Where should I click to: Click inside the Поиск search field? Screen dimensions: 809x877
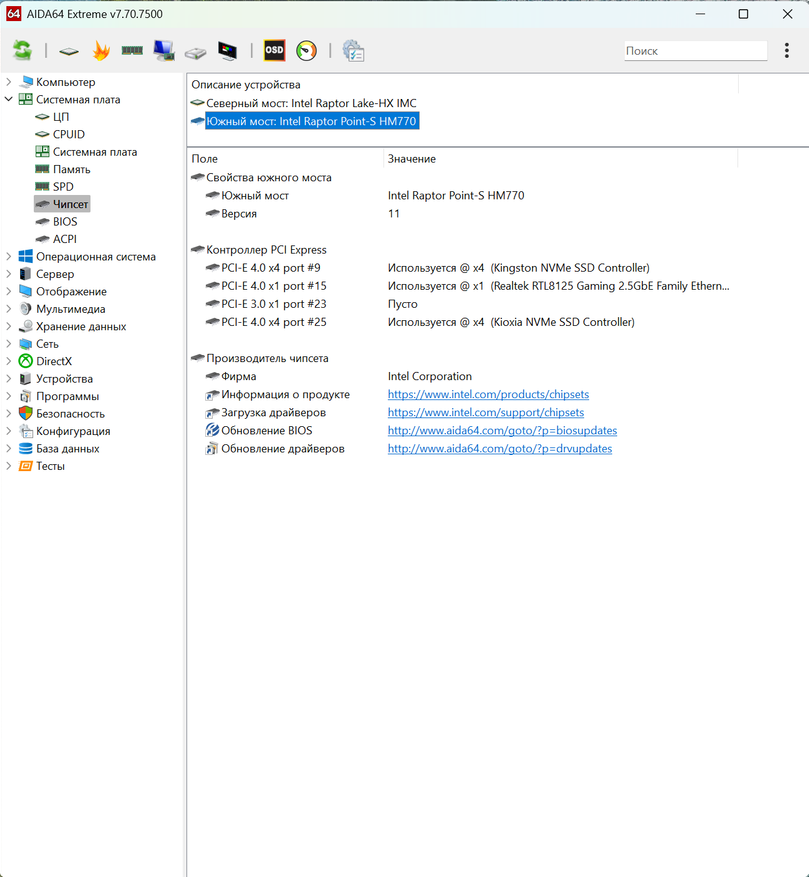click(695, 51)
